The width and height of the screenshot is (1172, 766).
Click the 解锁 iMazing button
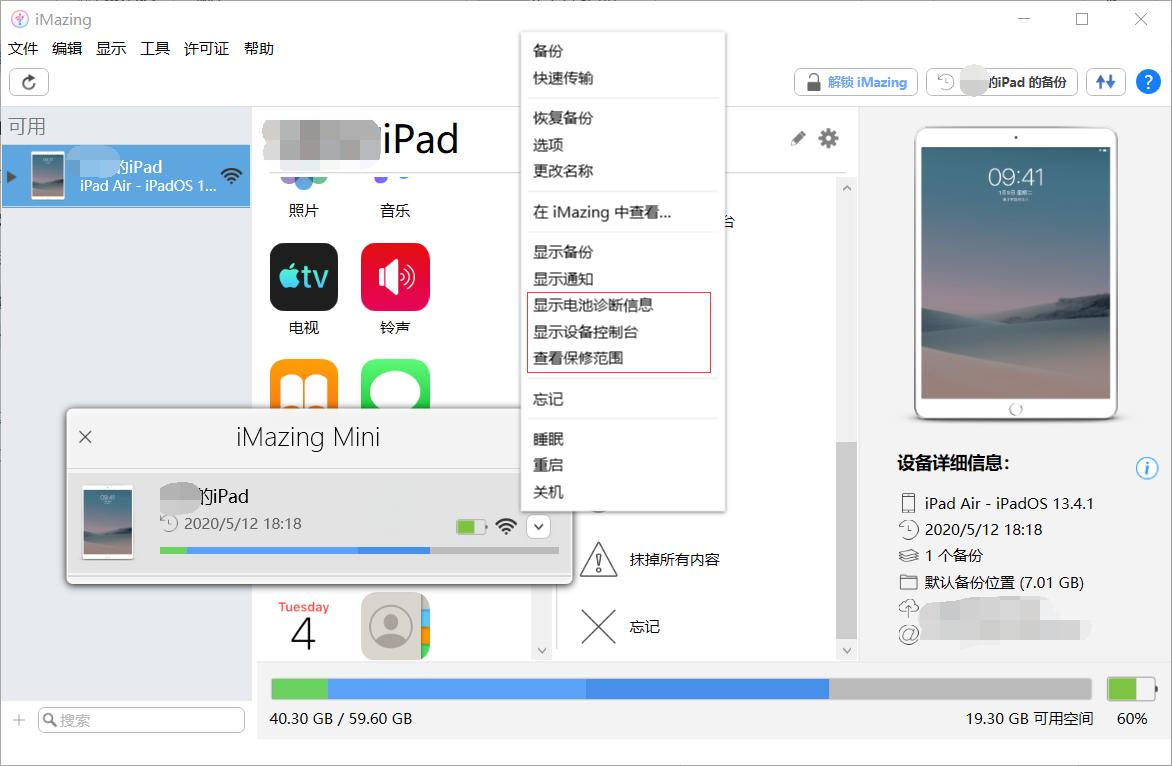(855, 82)
